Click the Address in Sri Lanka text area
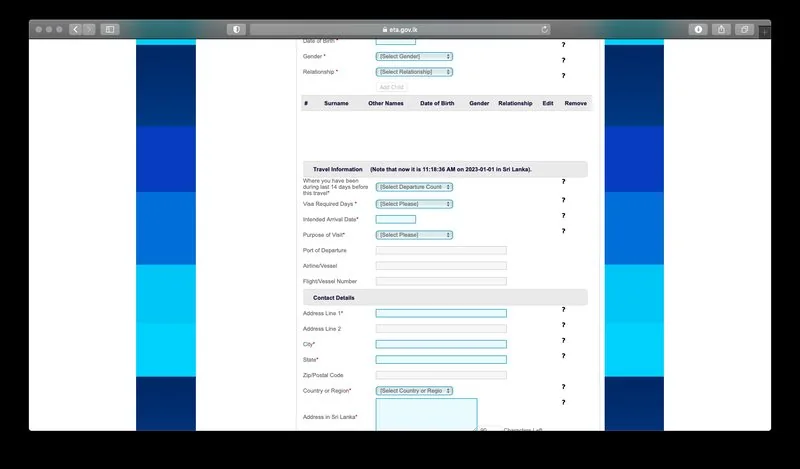The image size is (800, 469). [x=426, y=415]
